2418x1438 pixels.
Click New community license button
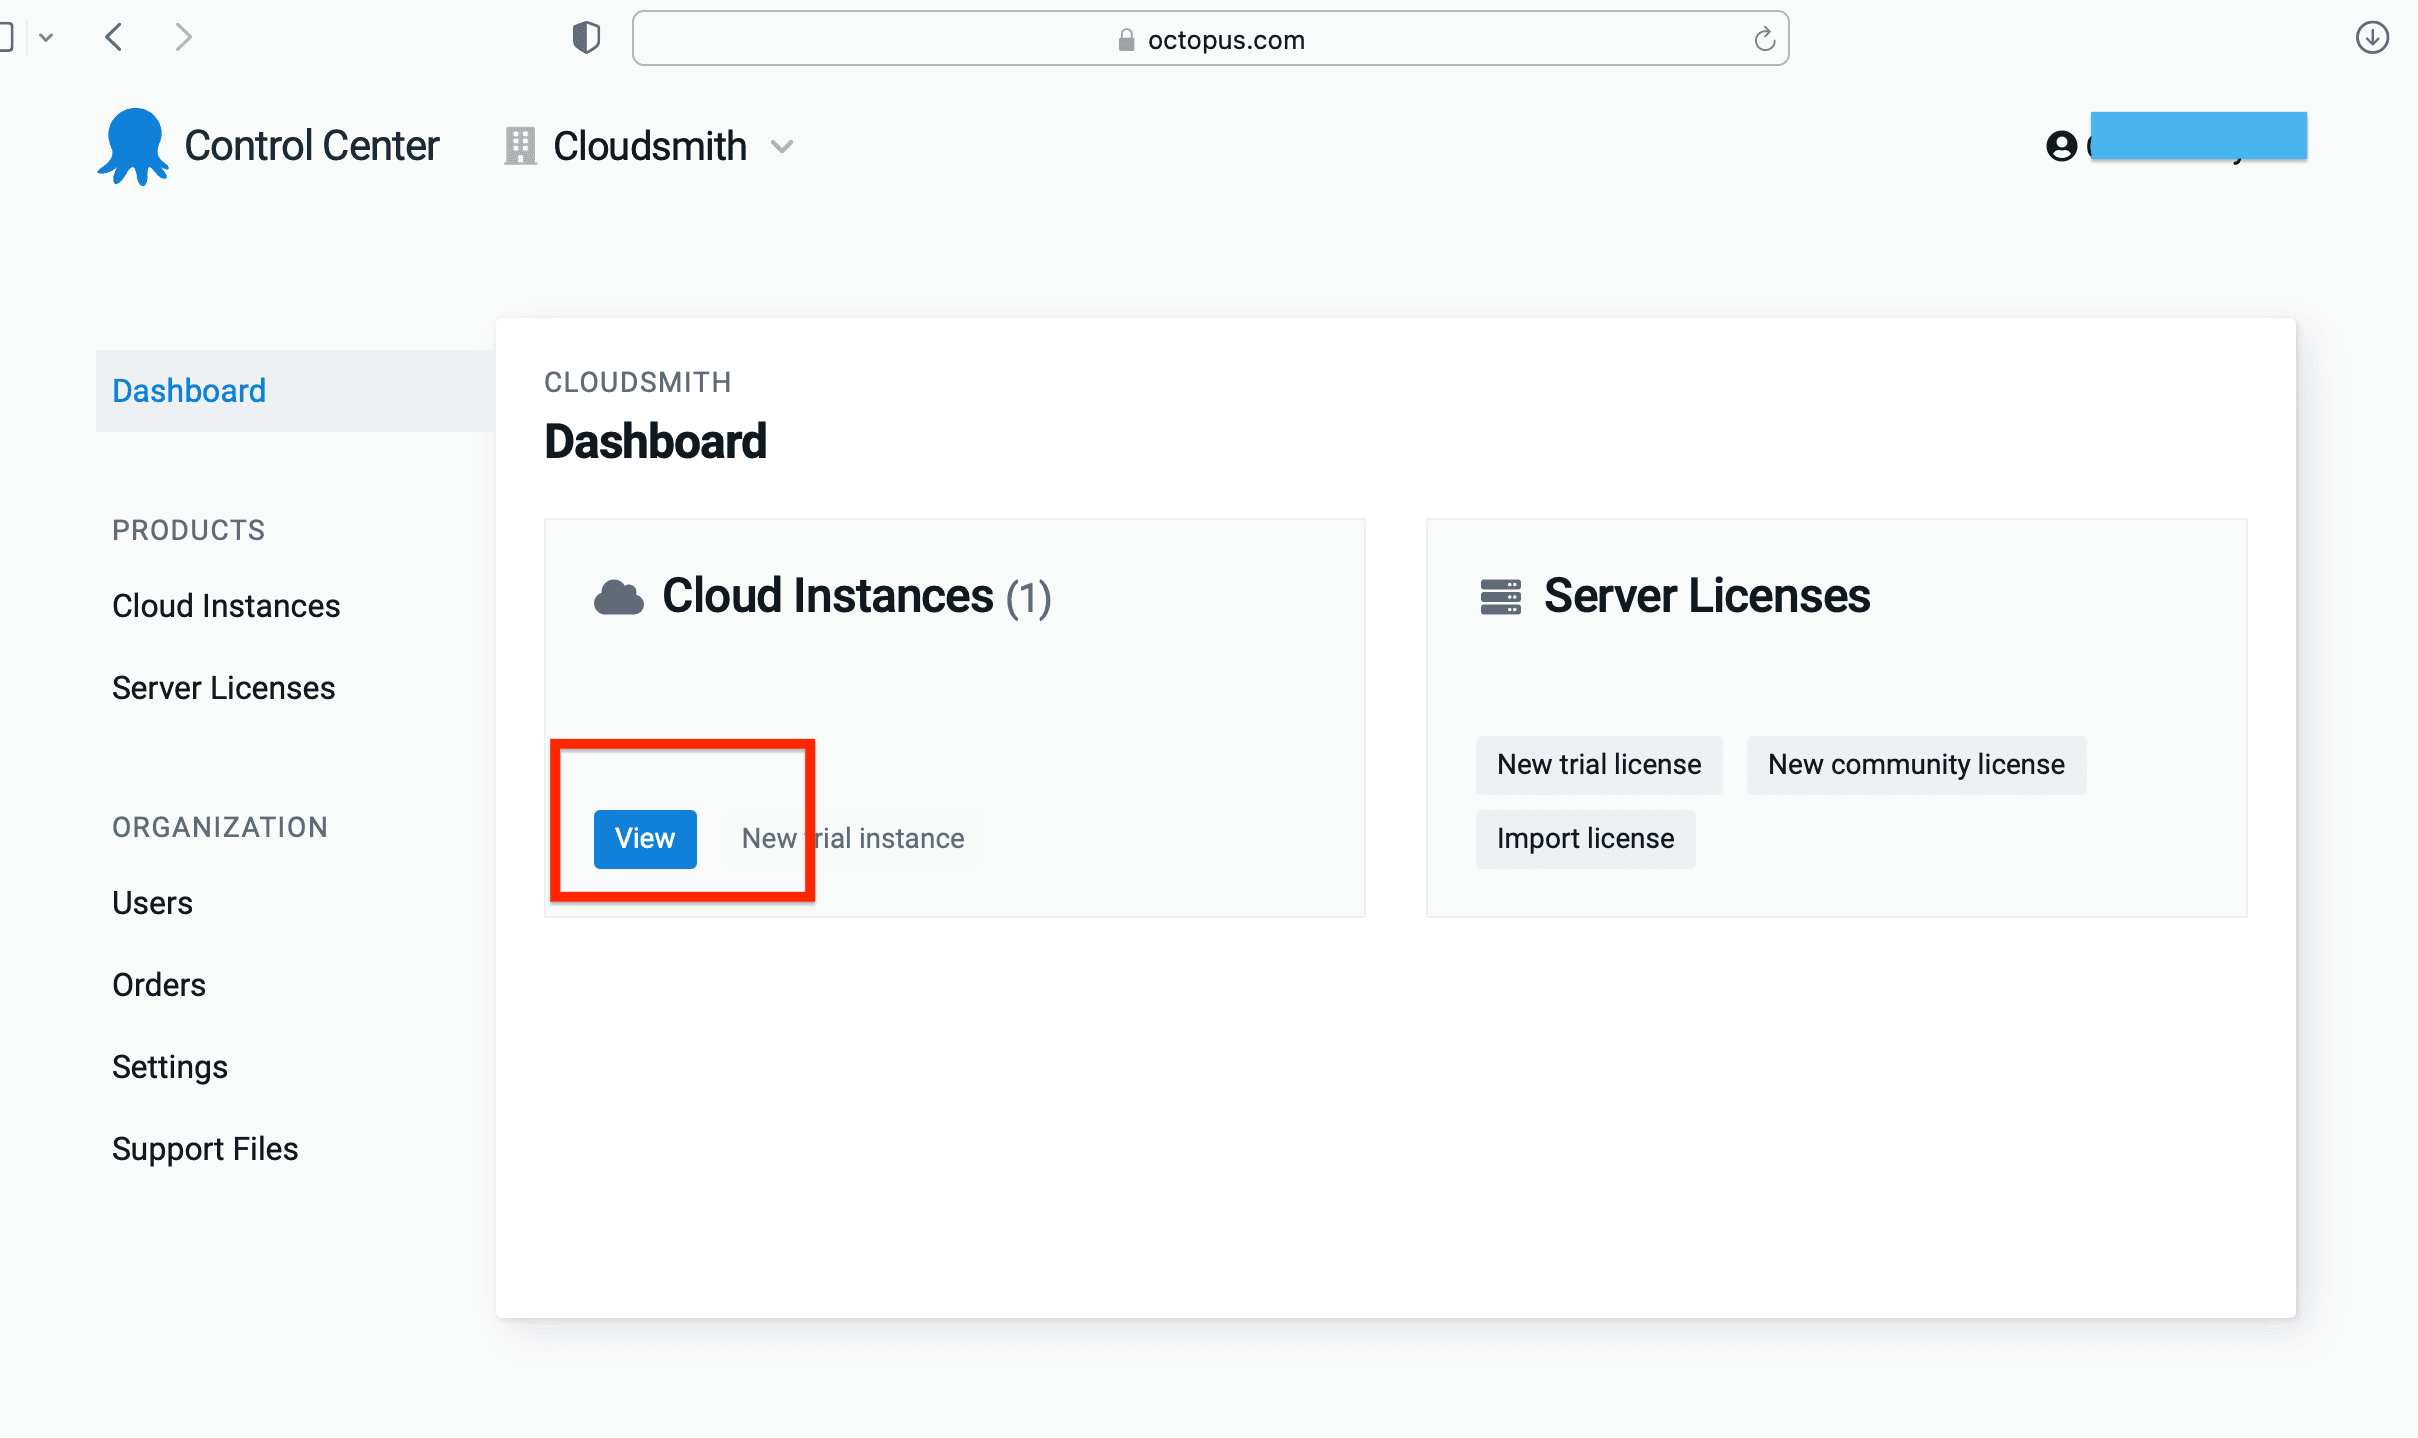point(1915,764)
